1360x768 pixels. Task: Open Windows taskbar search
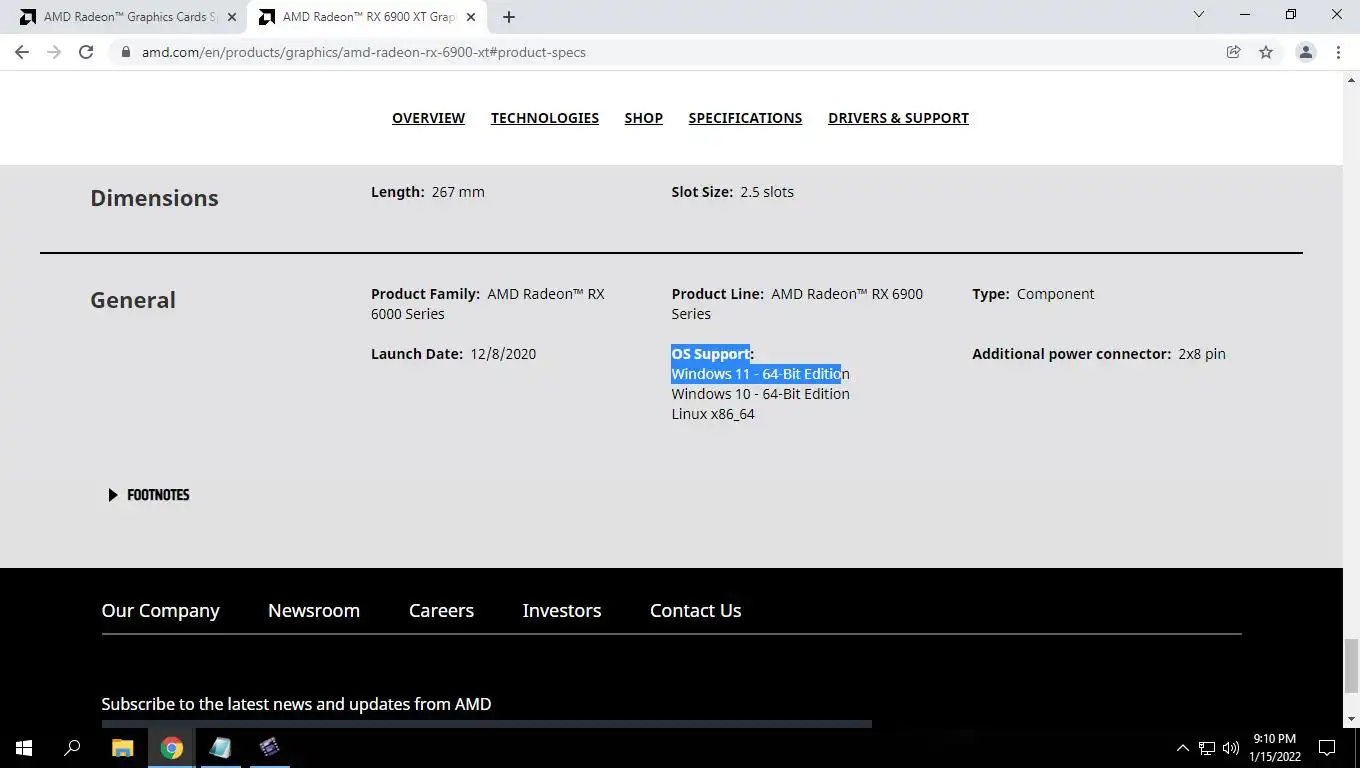pos(72,747)
